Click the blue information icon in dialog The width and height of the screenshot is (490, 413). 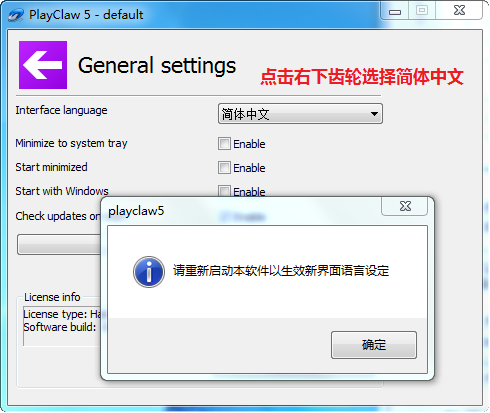pos(149,272)
